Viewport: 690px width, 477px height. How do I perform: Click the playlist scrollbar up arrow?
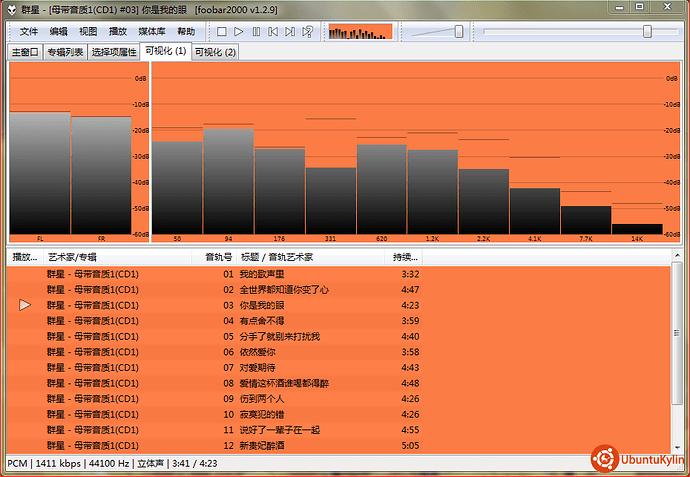coord(677,255)
